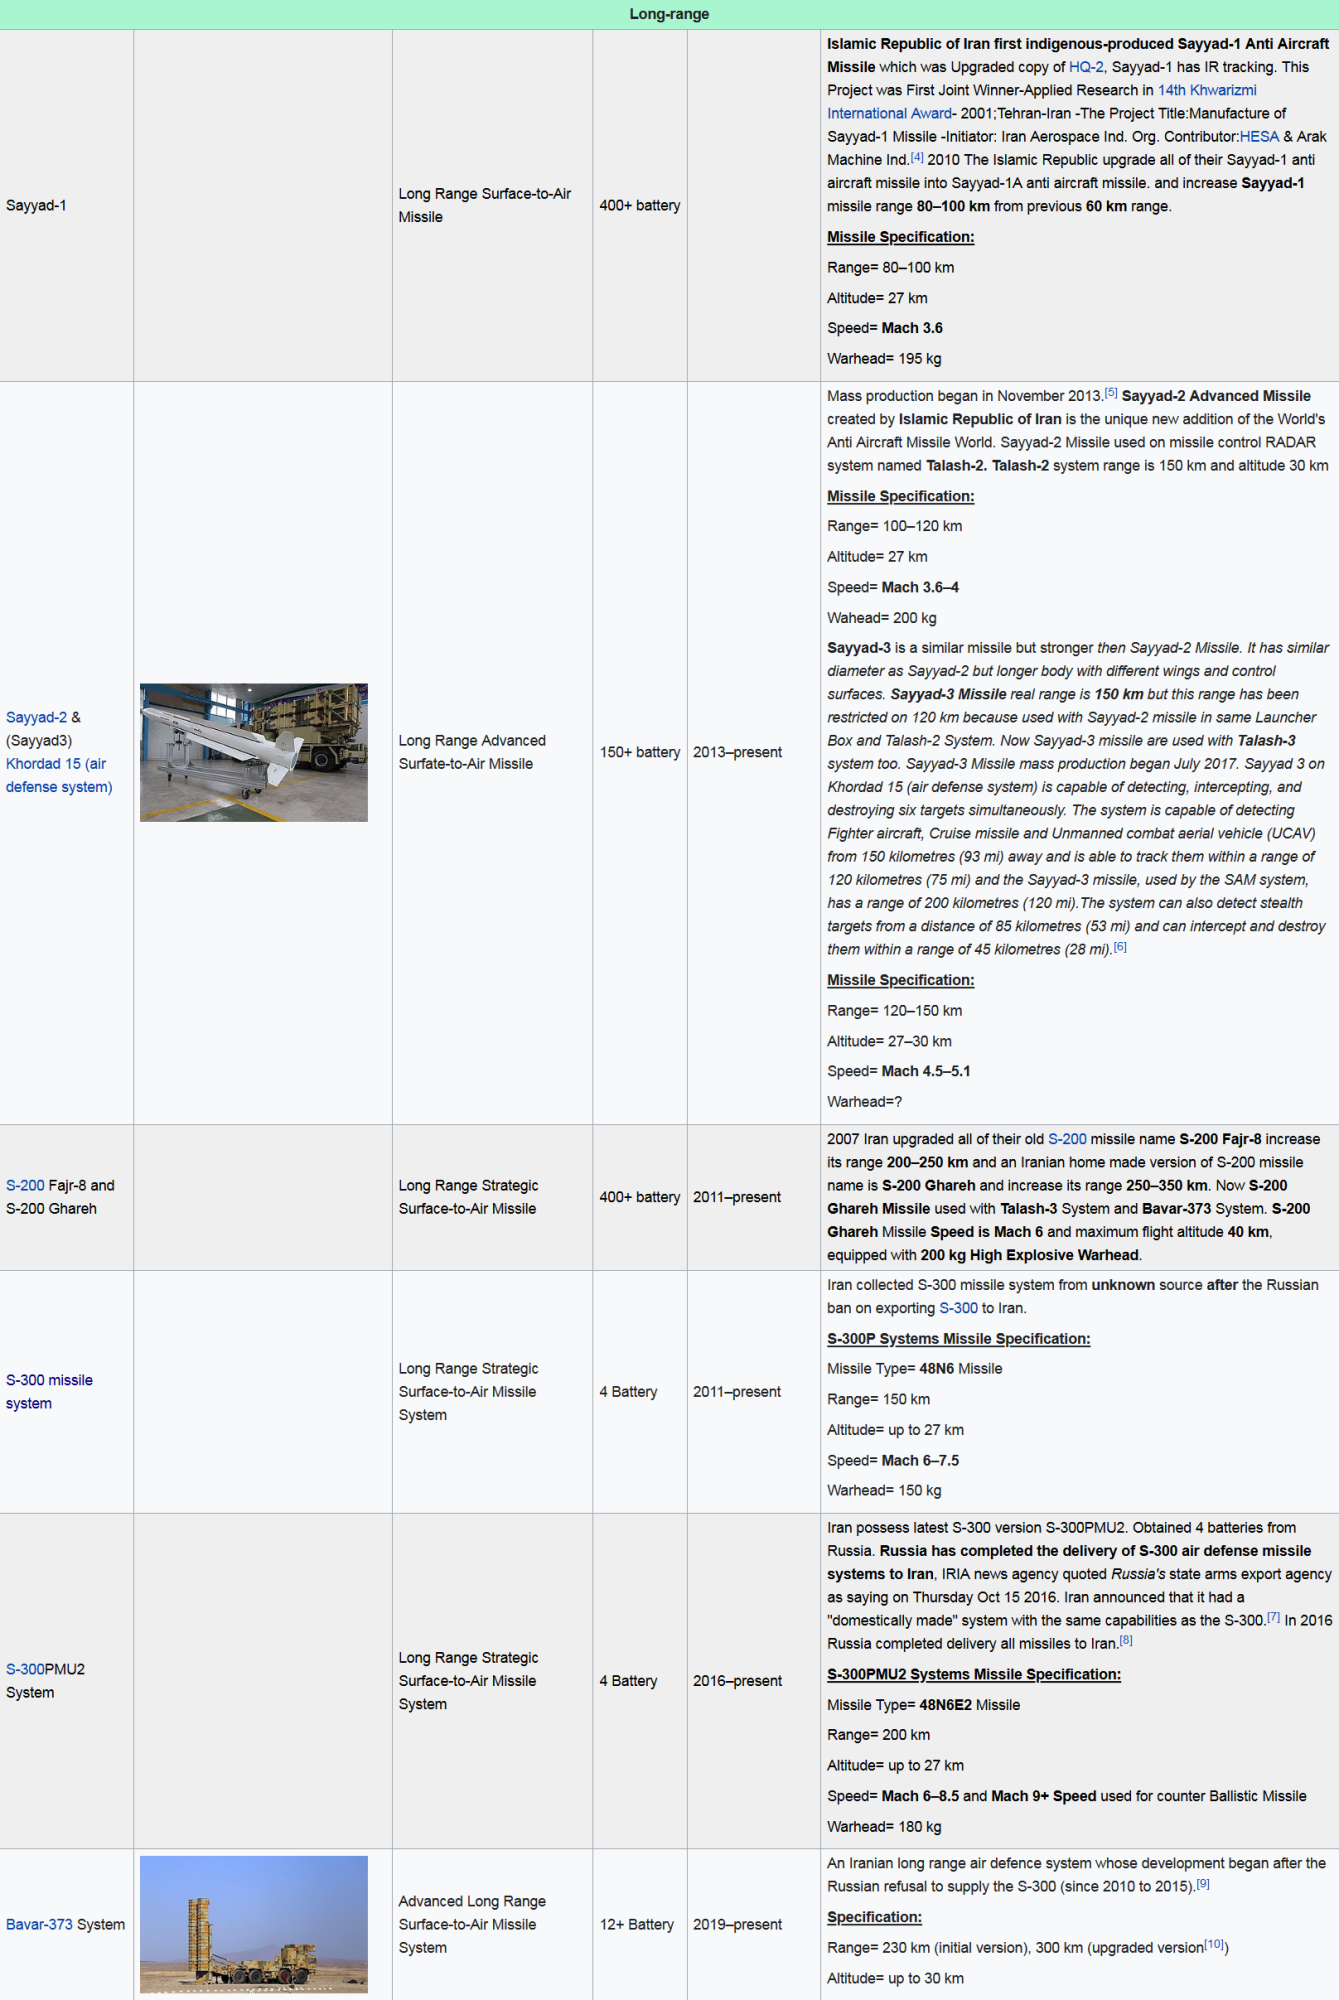Open citation reference [6]

click(1120, 946)
